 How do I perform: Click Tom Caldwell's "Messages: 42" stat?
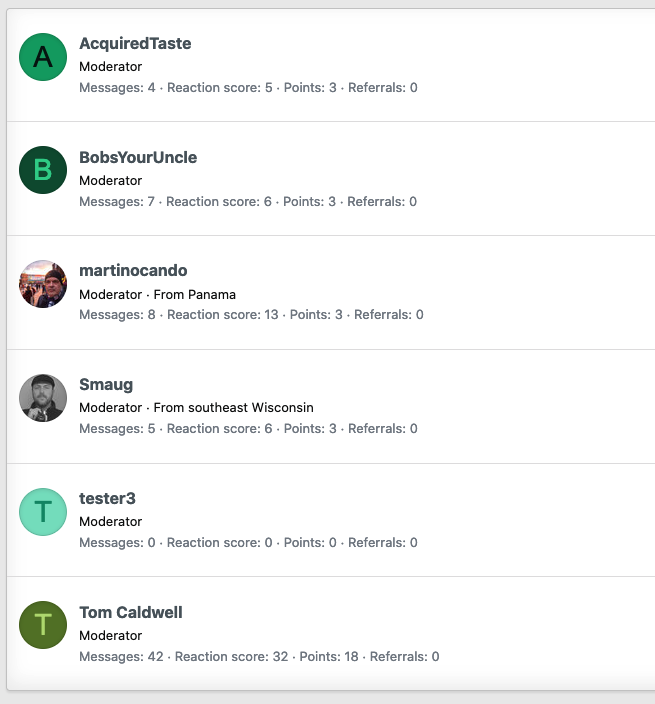pos(121,656)
